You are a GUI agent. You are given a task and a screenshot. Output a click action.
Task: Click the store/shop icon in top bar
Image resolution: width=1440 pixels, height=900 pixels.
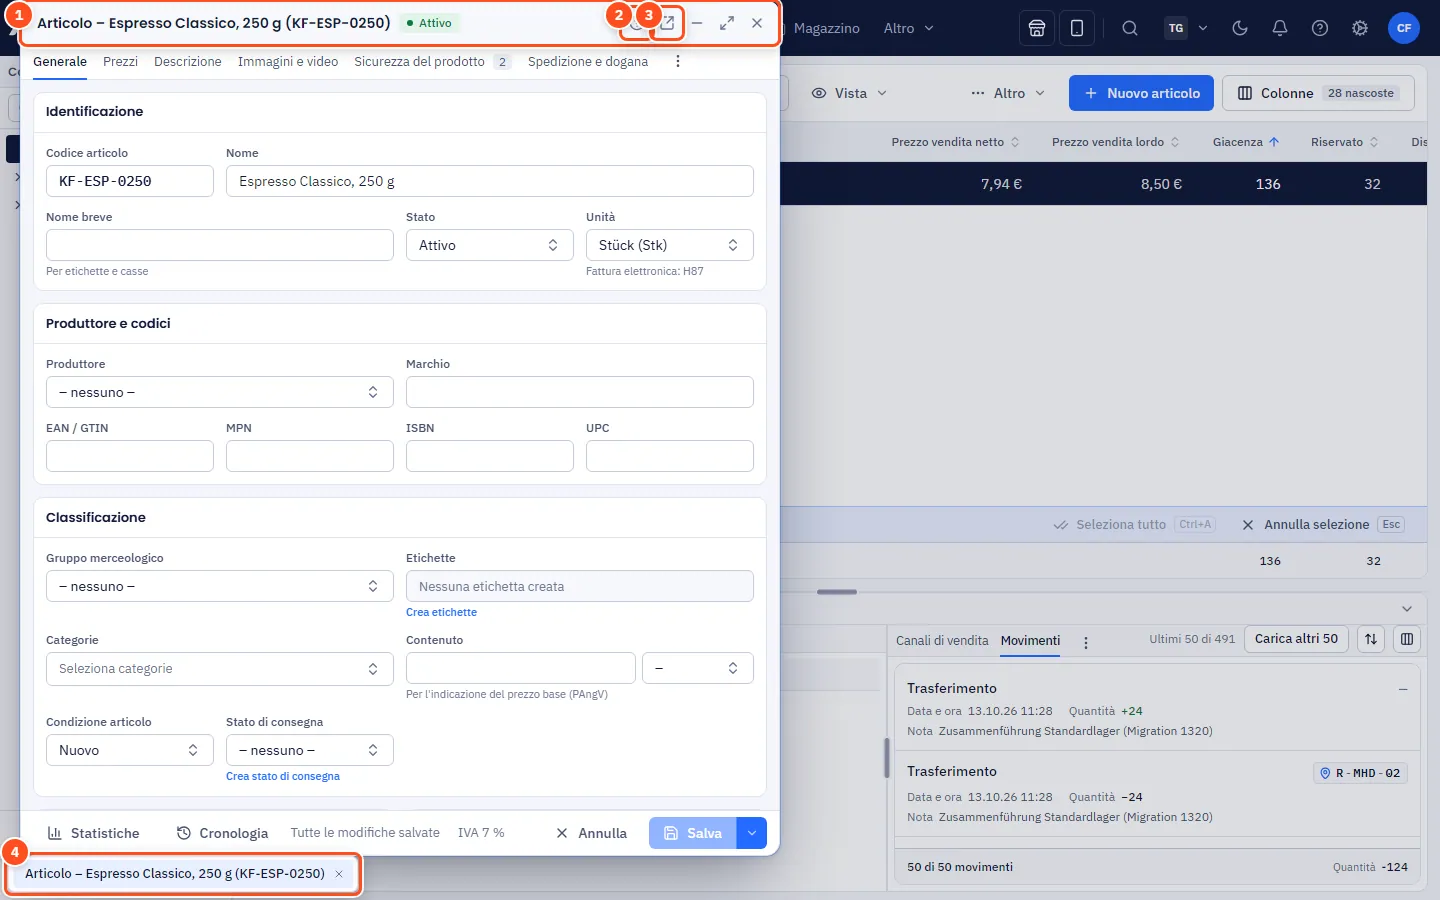[1037, 28]
